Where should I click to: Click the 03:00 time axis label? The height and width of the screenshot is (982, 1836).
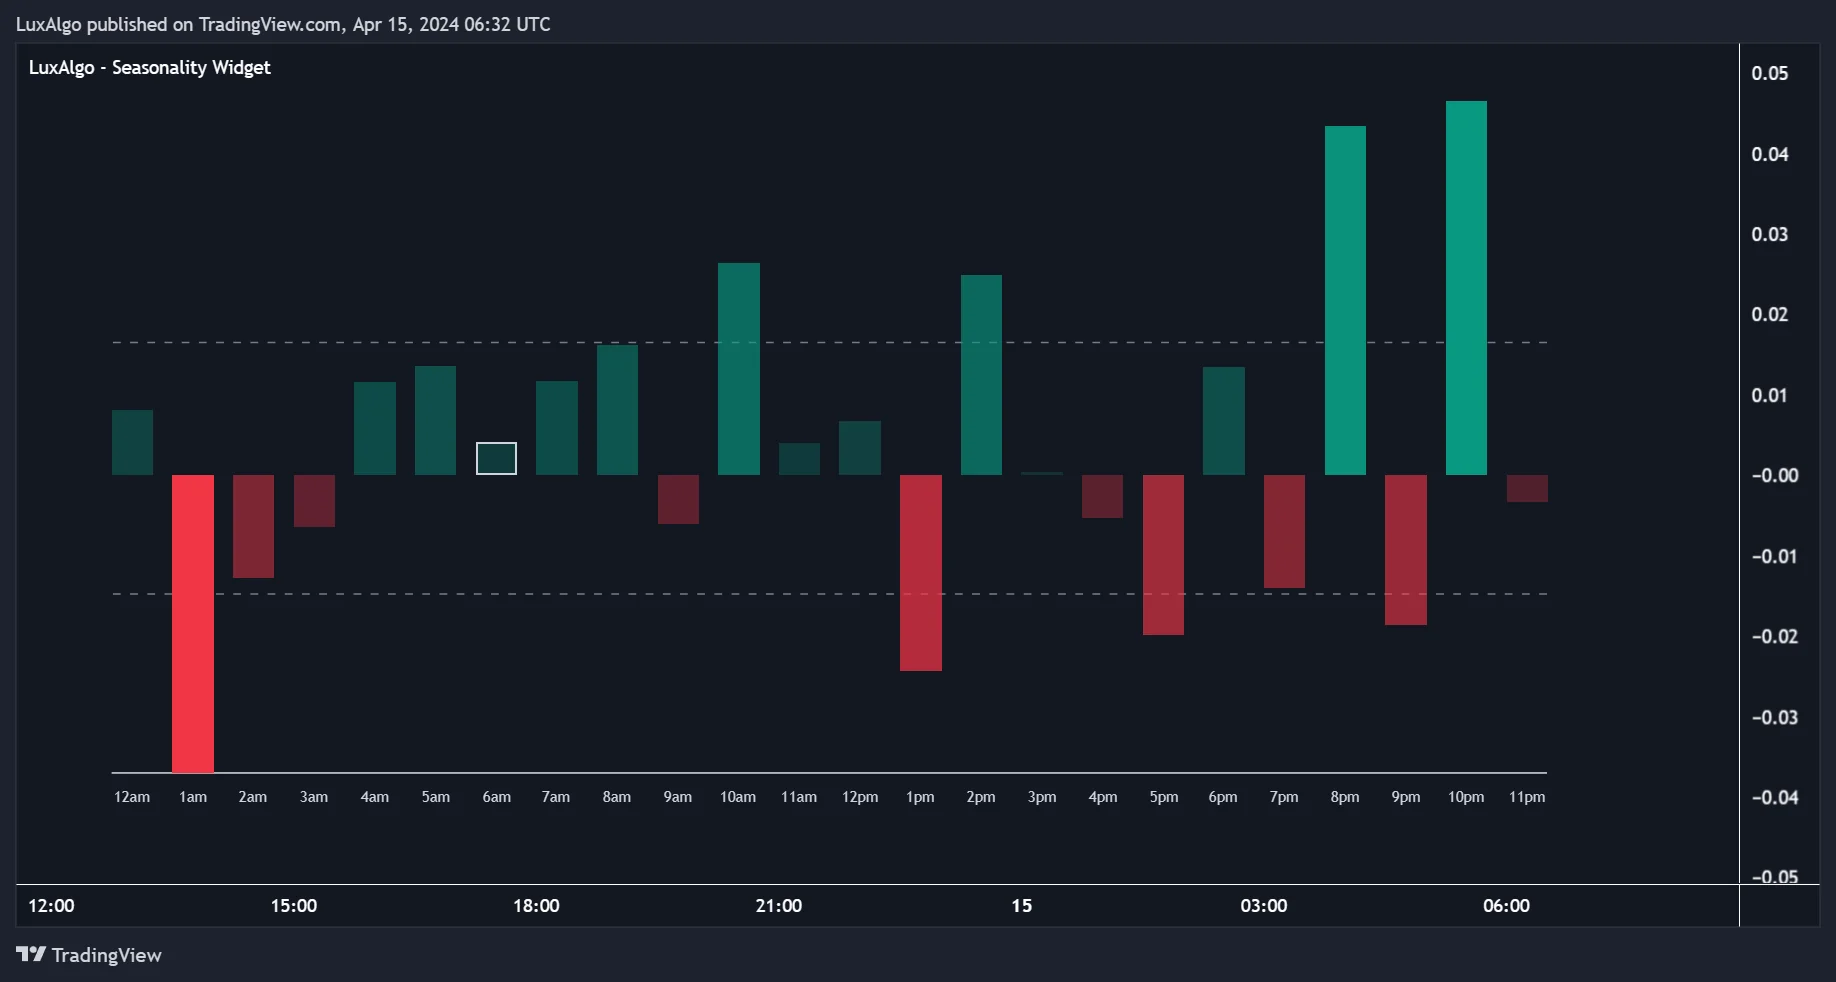pos(1264,906)
